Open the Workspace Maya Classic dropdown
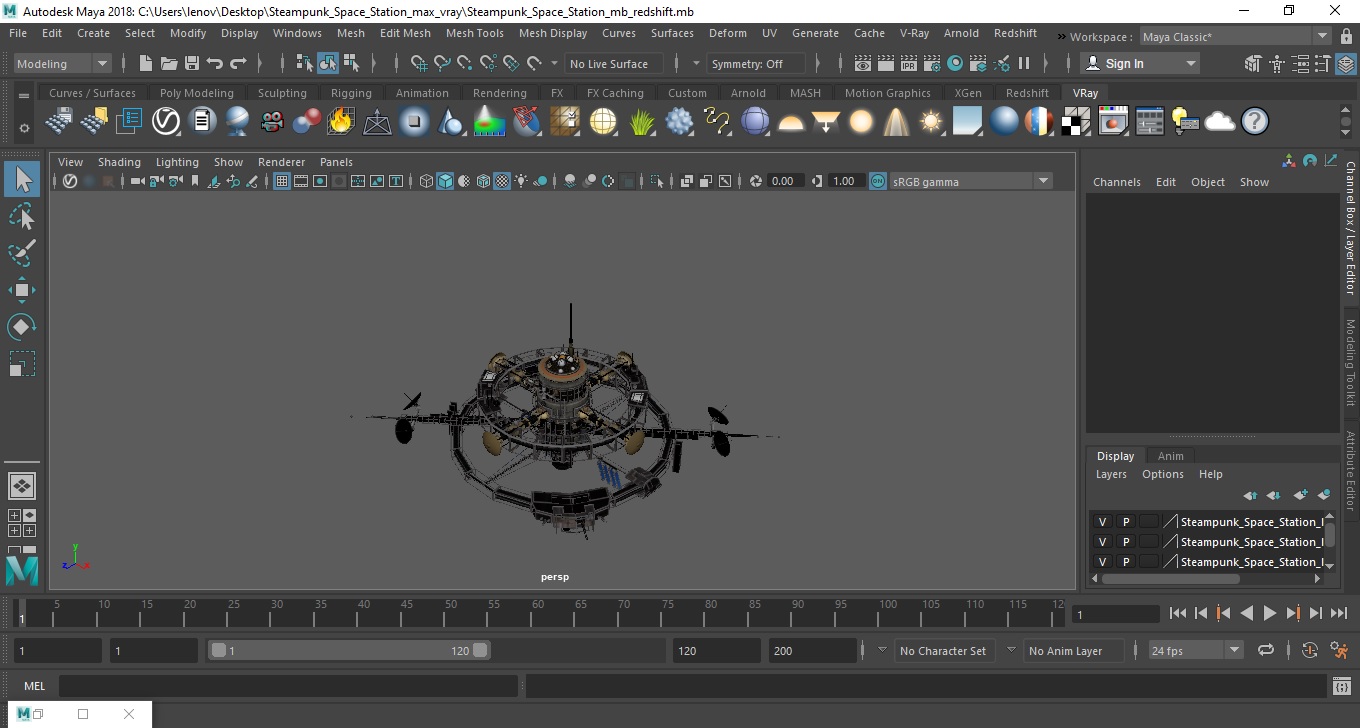Image resolution: width=1360 pixels, height=728 pixels. pos(1234,37)
